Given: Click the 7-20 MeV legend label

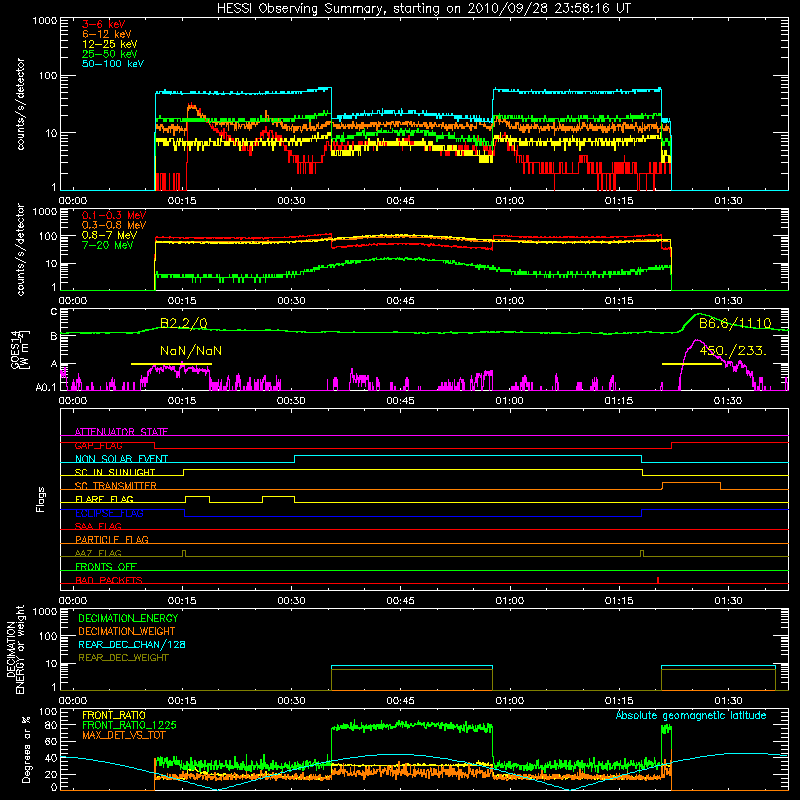Looking at the screenshot, I should pyautogui.click(x=108, y=245).
